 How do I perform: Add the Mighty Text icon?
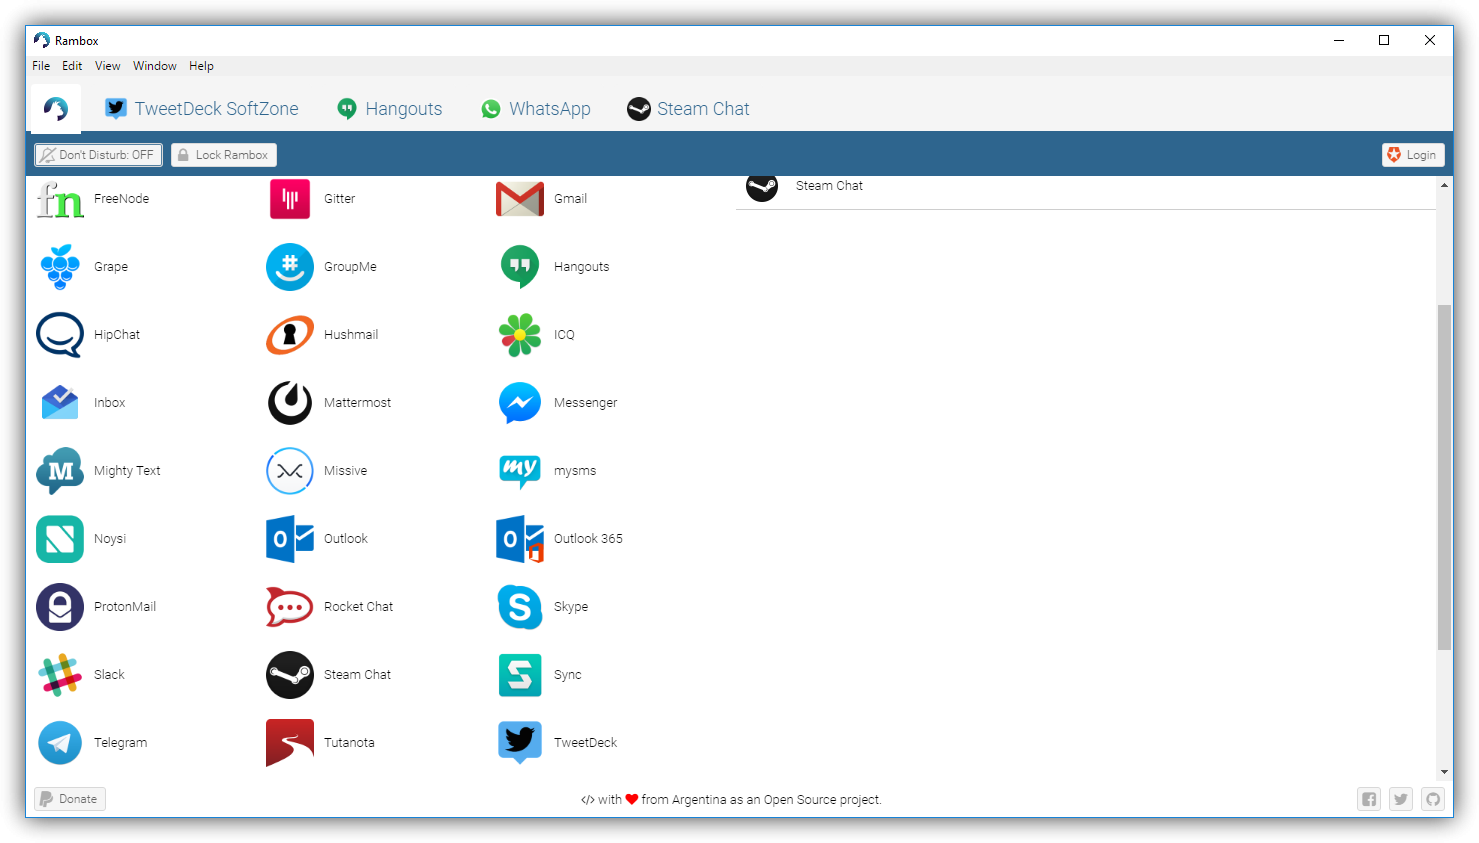click(60, 471)
